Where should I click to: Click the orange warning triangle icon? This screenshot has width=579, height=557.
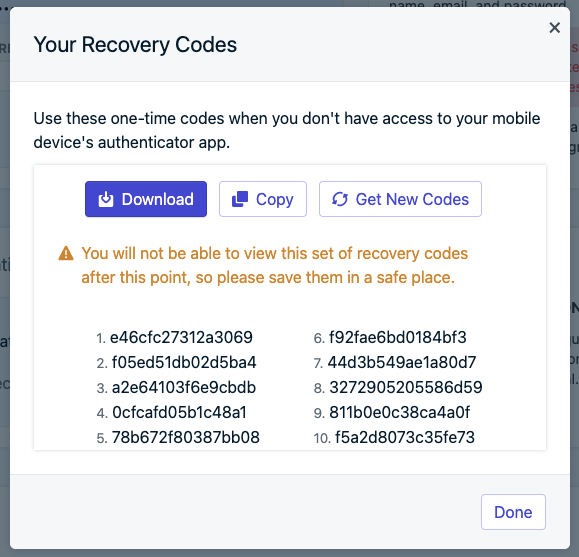click(66, 253)
